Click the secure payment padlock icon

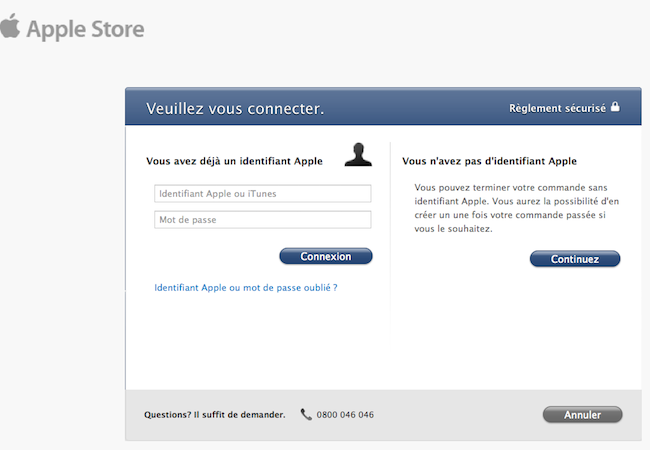[616, 106]
